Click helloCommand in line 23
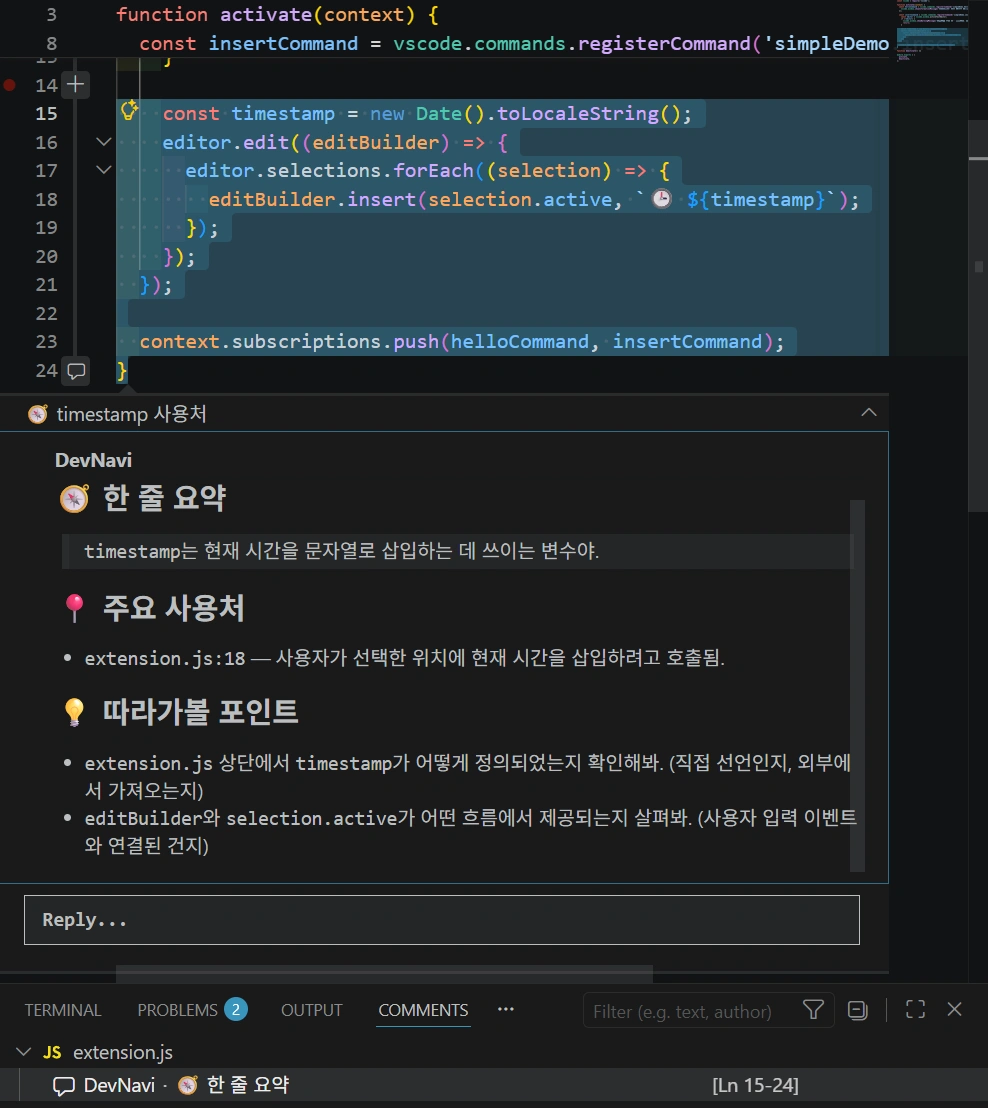Image resolution: width=988 pixels, height=1108 pixels. [519, 341]
